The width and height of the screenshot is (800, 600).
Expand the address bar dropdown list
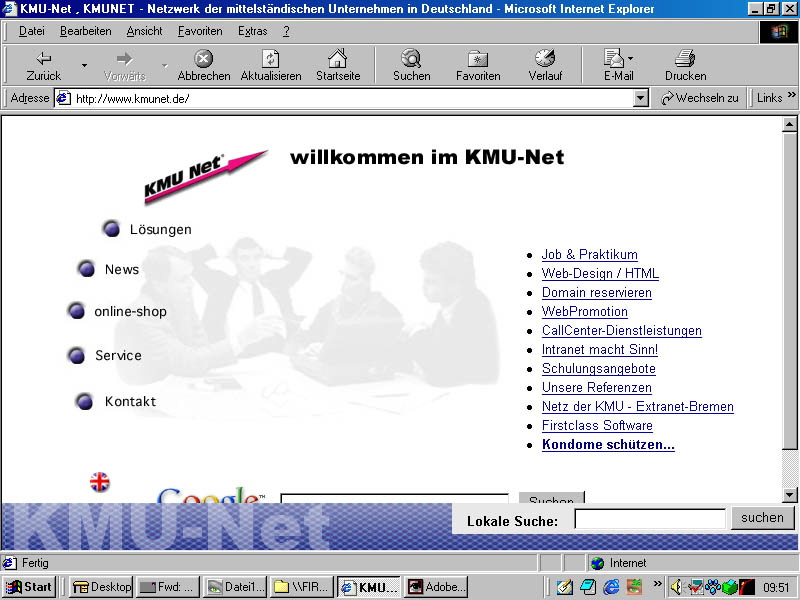click(x=641, y=98)
